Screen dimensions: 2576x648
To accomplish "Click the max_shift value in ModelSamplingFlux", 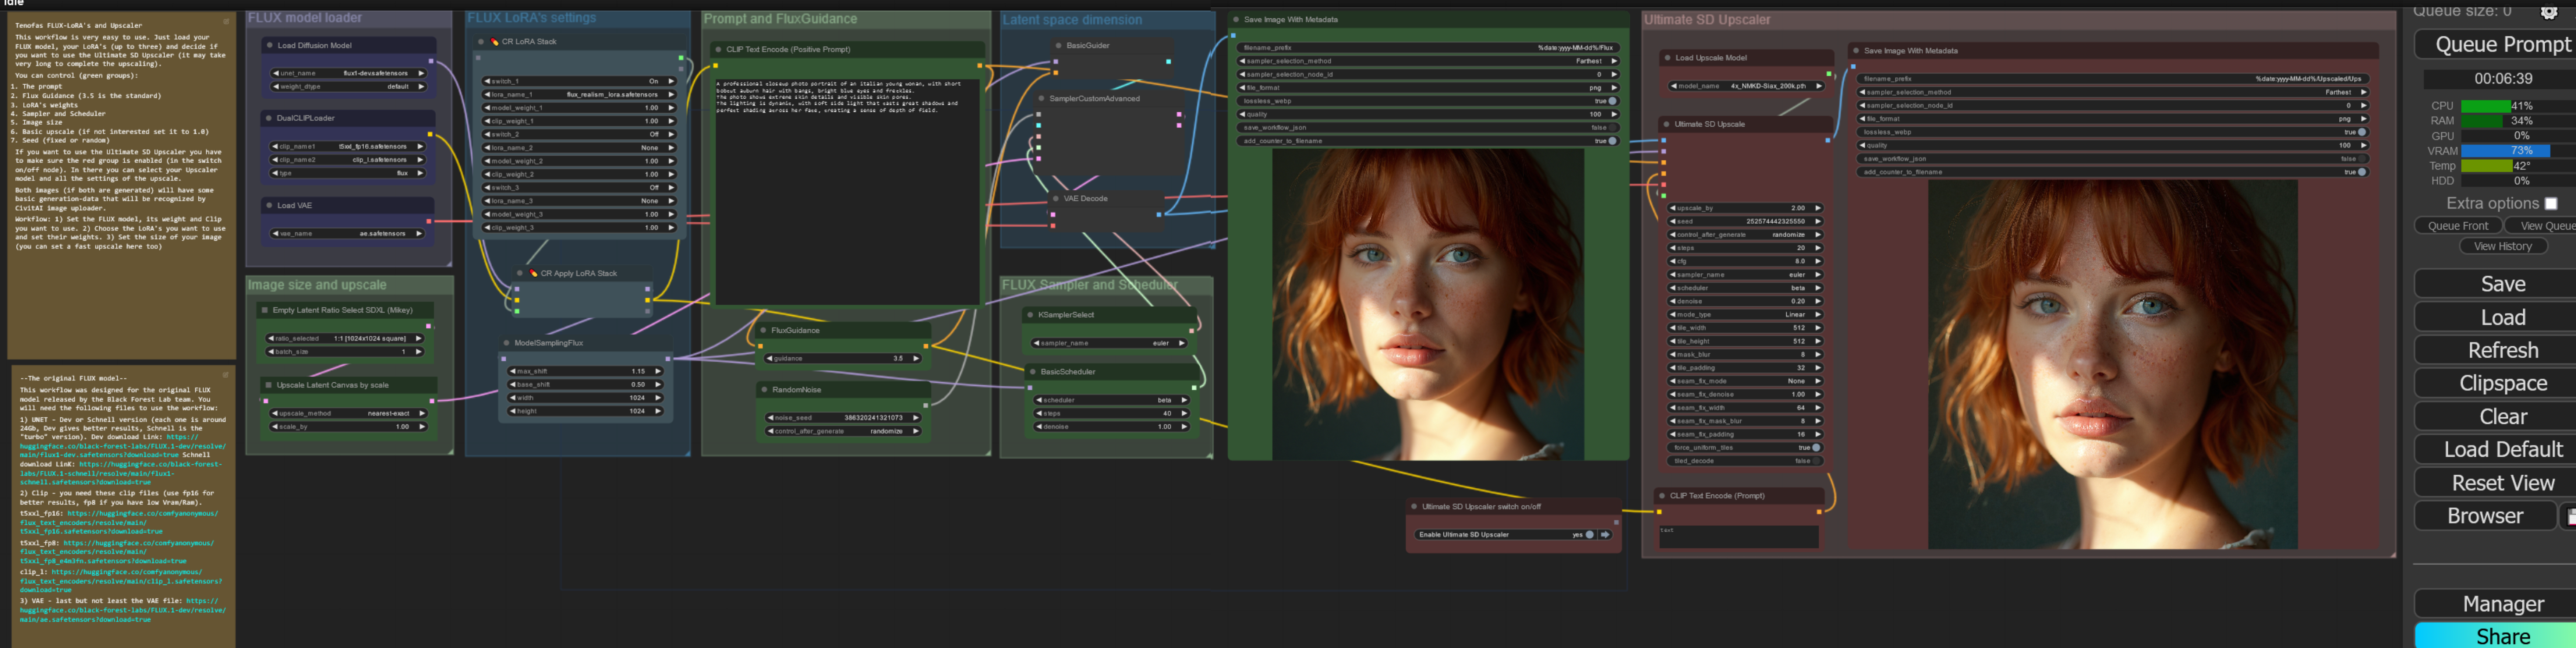I will pyautogui.click(x=638, y=371).
